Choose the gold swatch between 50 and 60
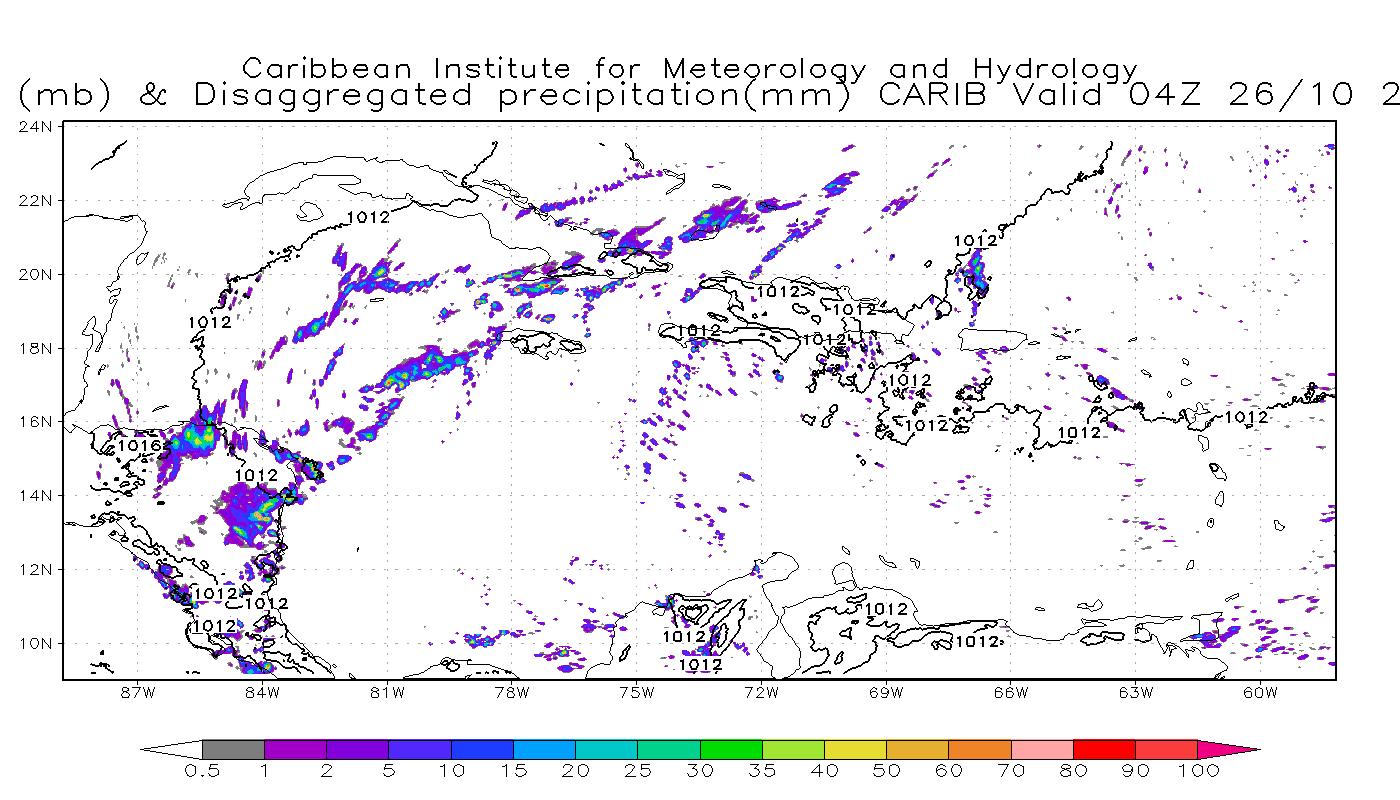The width and height of the screenshot is (1400, 800). click(x=917, y=749)
